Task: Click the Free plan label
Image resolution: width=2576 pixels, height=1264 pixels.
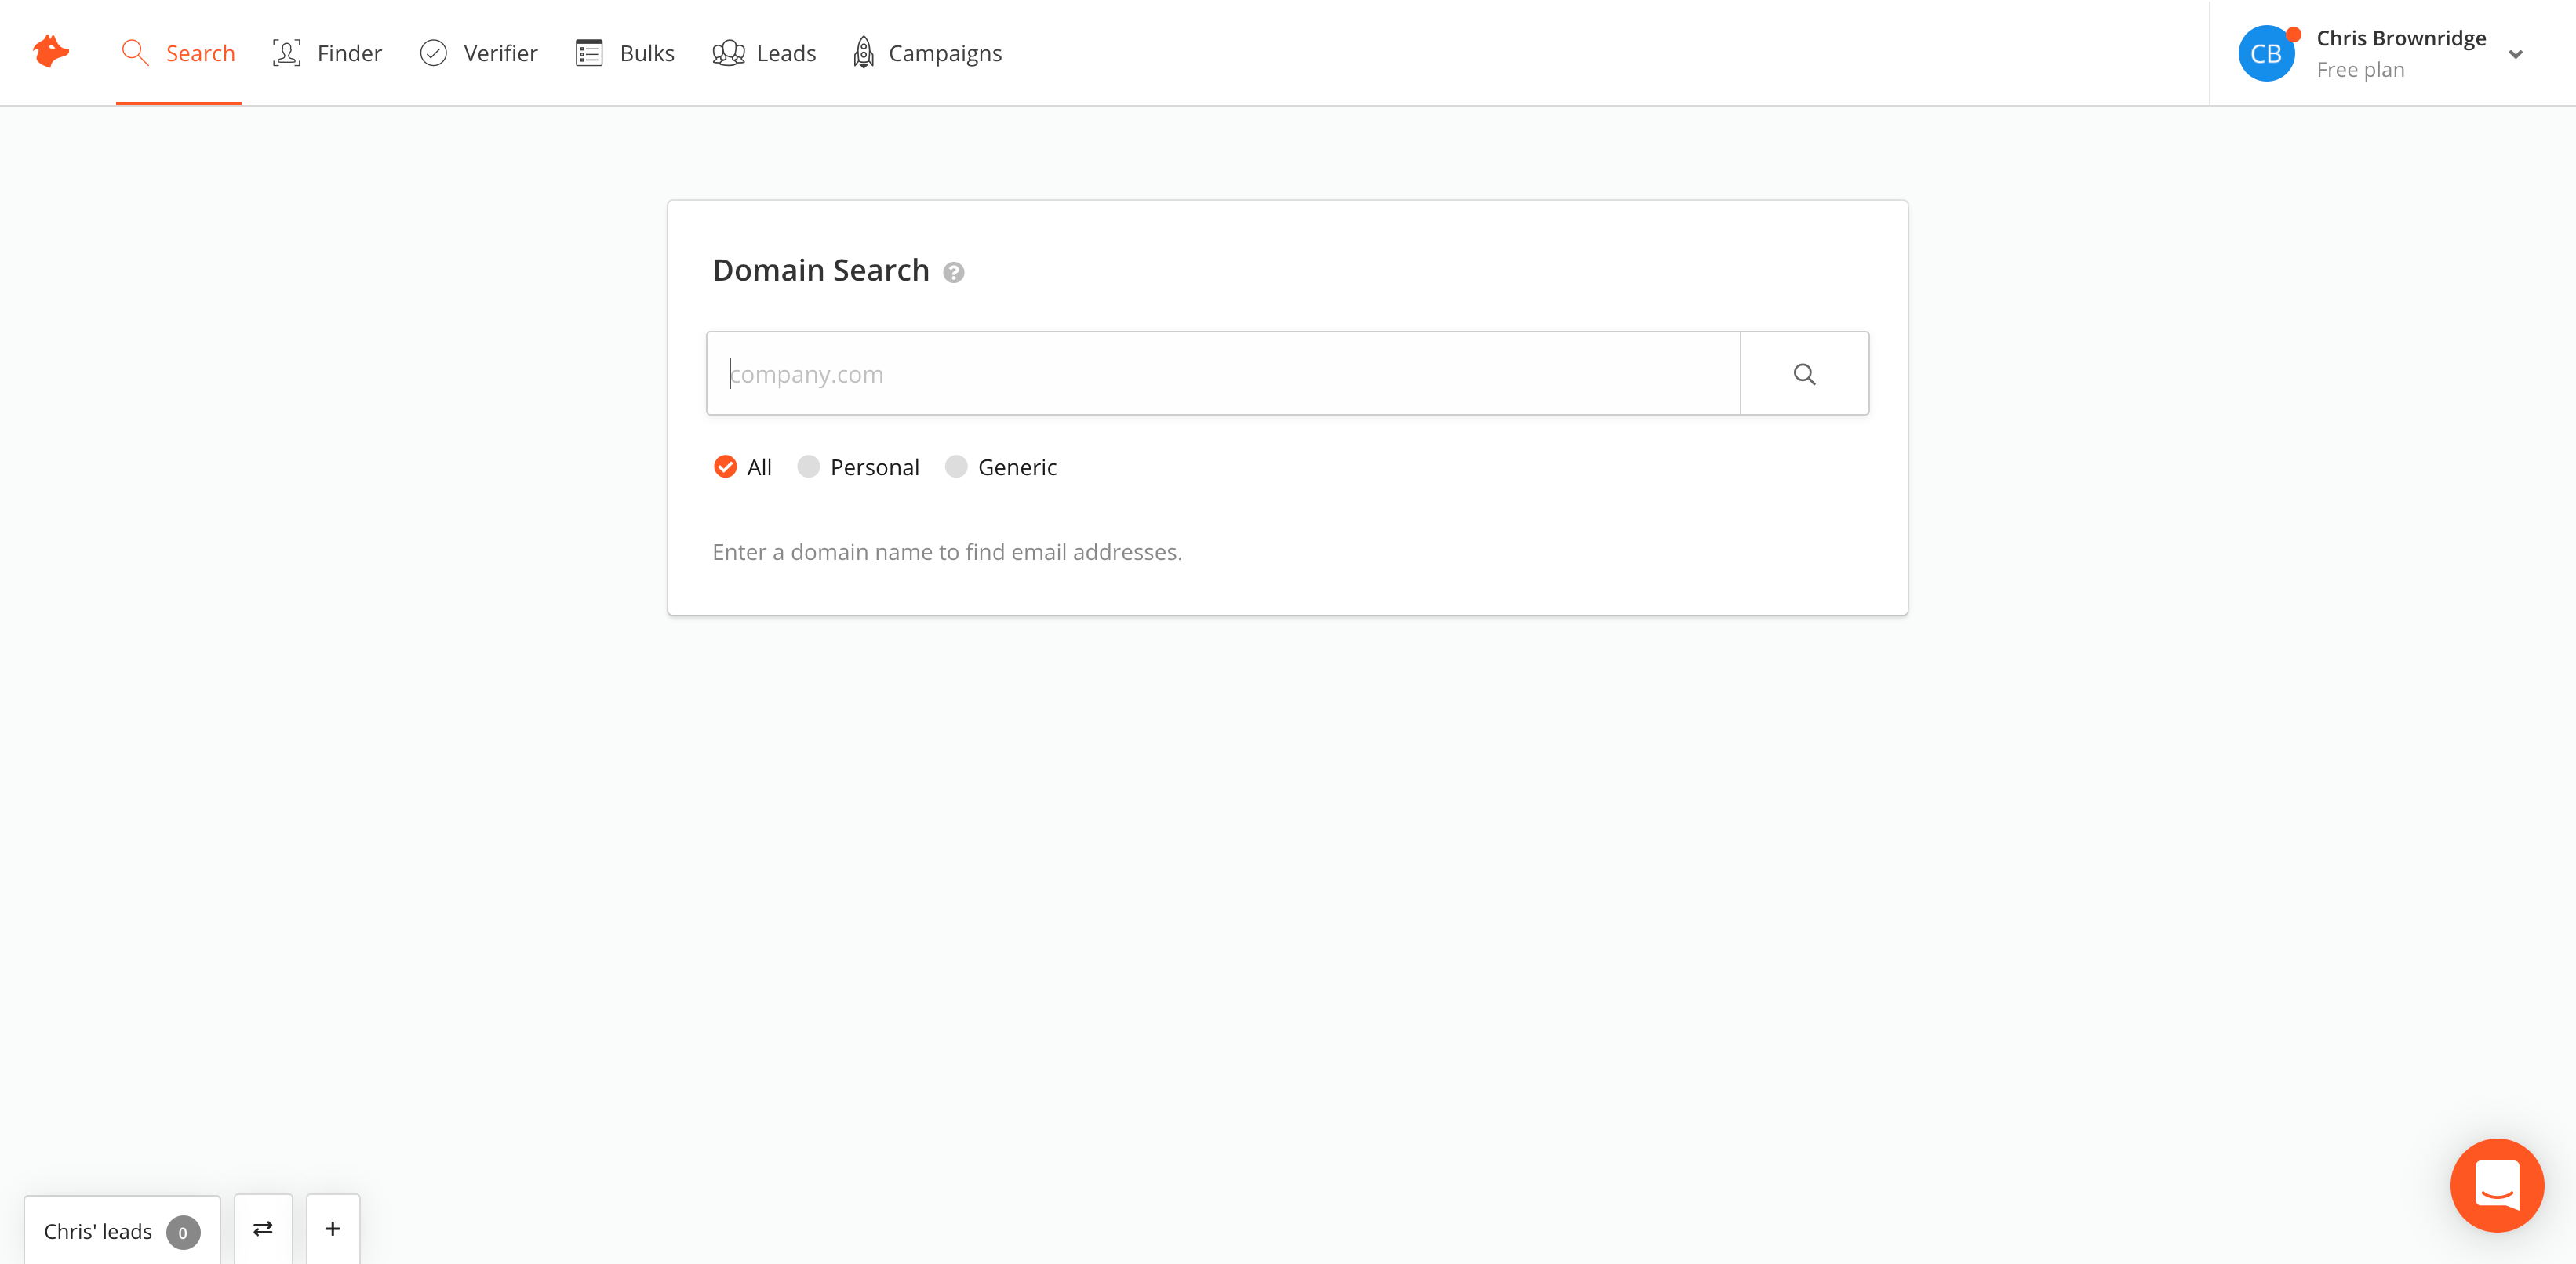Action: (x=2360, y=70)
